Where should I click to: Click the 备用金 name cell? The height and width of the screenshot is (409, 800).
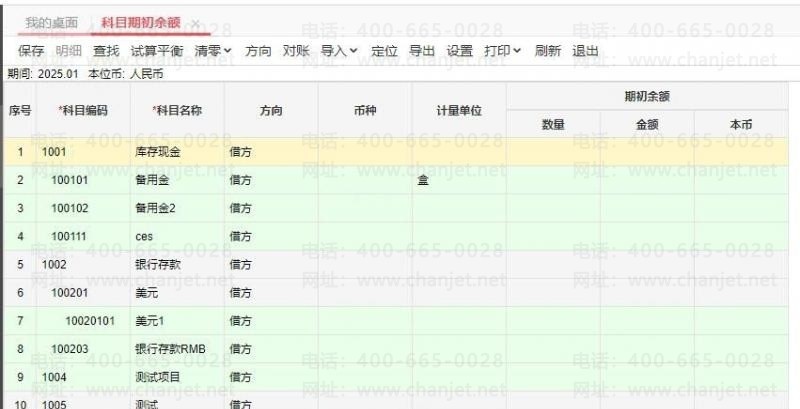[x=177, y=180]
